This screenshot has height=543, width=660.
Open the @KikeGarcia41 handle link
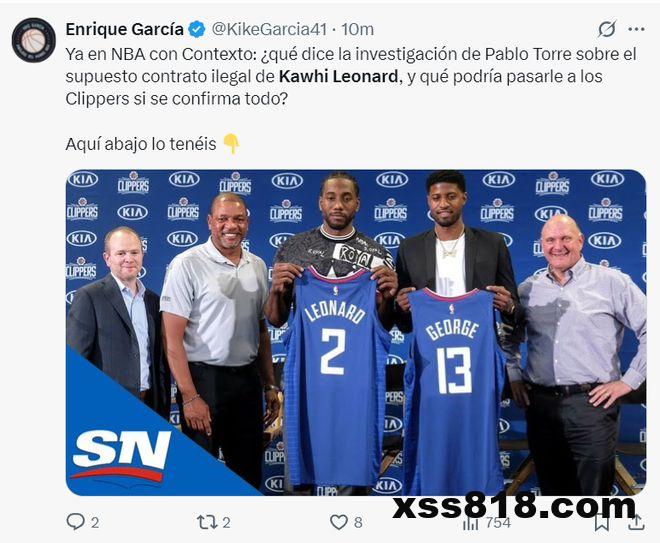pos(269,29)
